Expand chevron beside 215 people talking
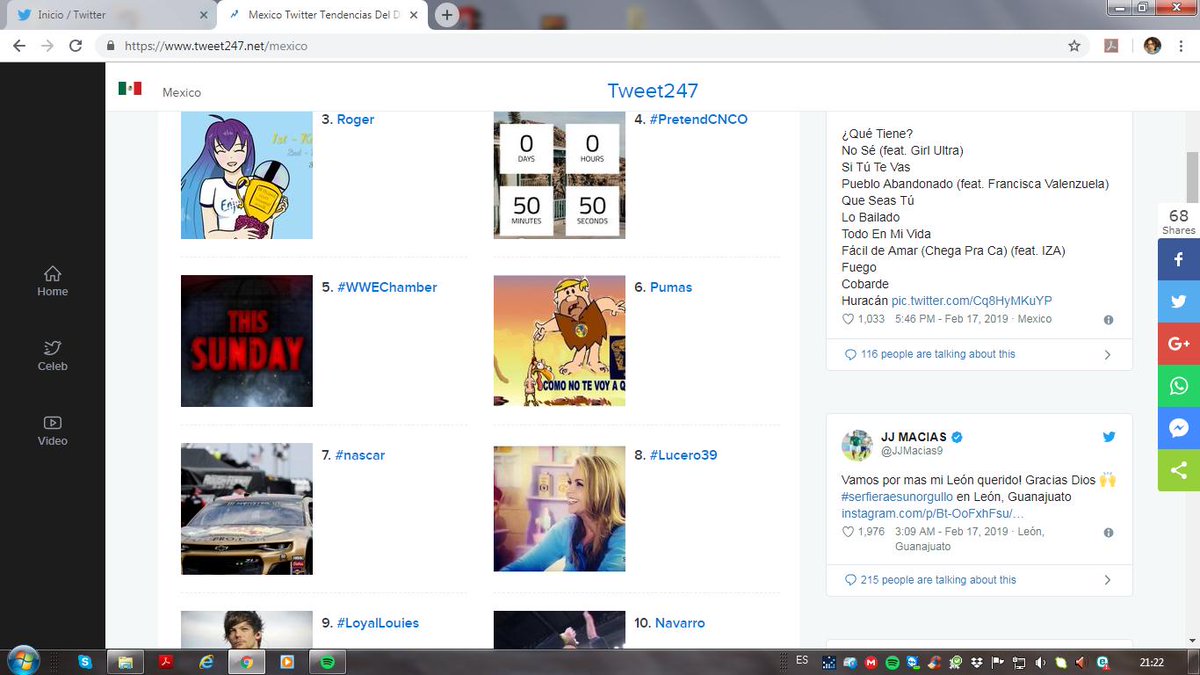This screenshot has height=675, width=1200. [x=1107, y=580]
